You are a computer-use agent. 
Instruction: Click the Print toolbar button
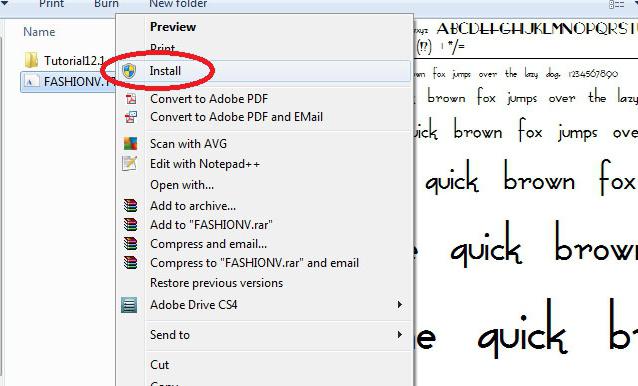click(x=52, y=4)
